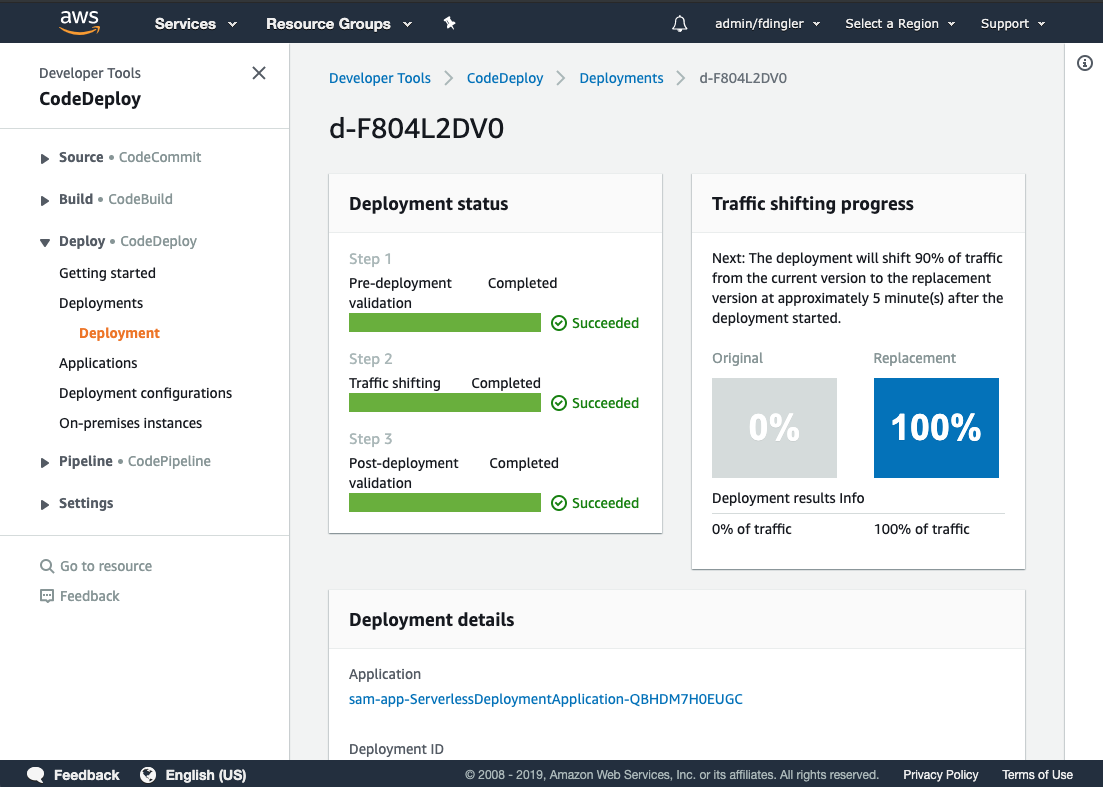Viewport: 1103px width, 787px height.
Task: Click the Pre-deployment validation progress bar
Action: [x=445, y=322]
